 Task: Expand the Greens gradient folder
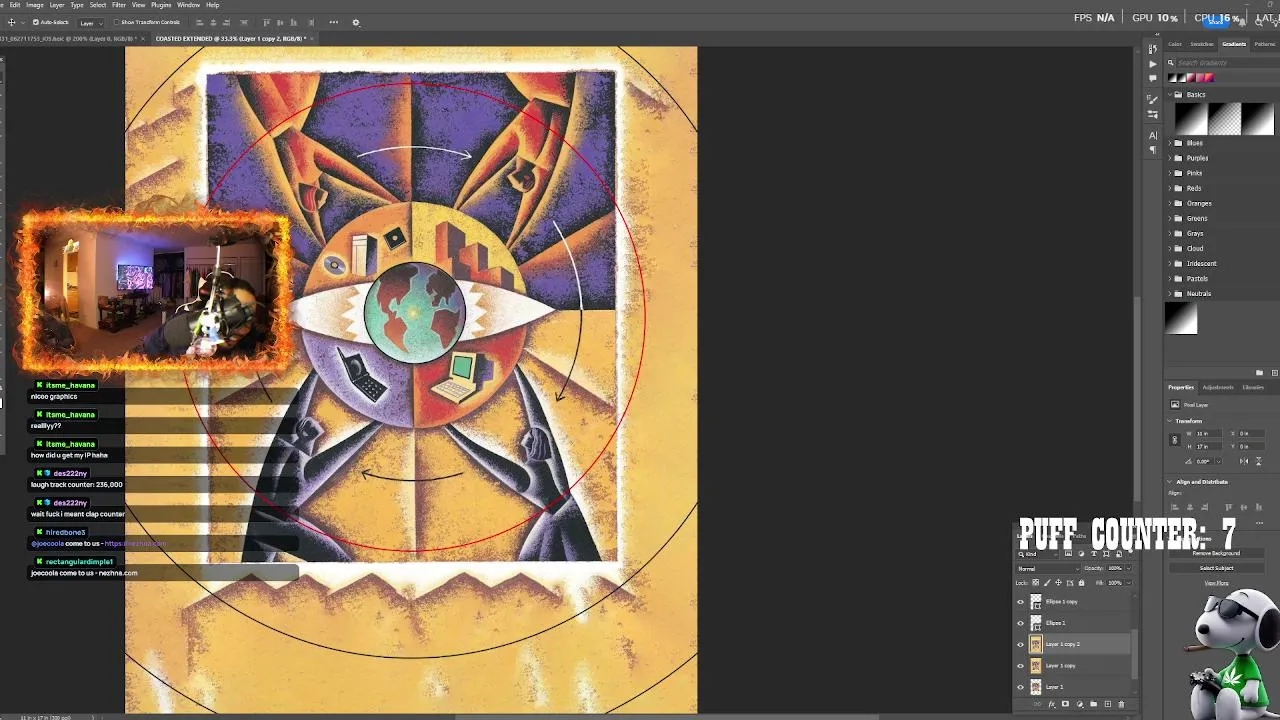point(1170,218)
